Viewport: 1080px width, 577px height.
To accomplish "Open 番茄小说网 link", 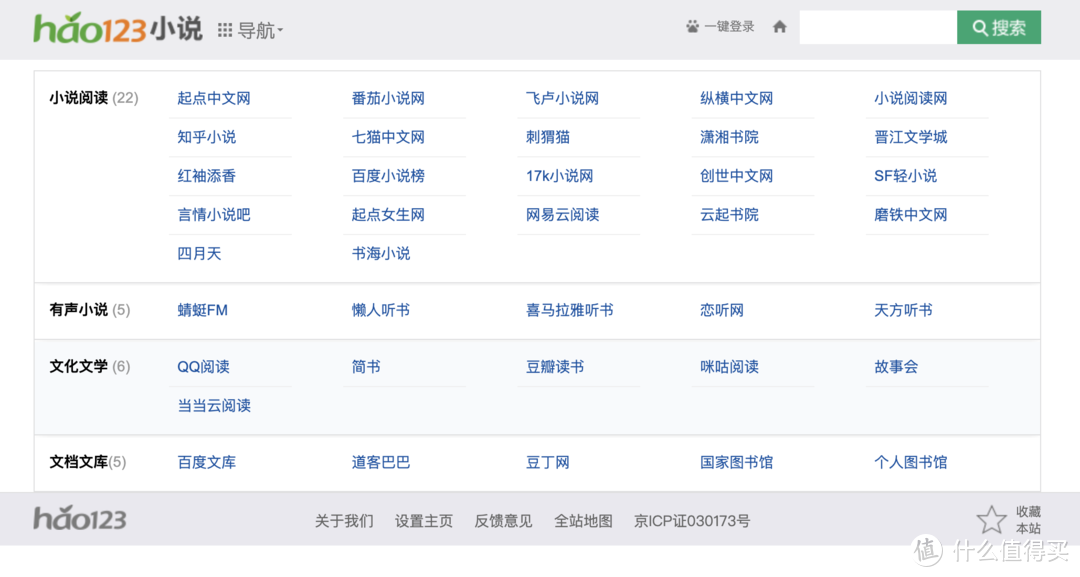I will click(388, 98).
